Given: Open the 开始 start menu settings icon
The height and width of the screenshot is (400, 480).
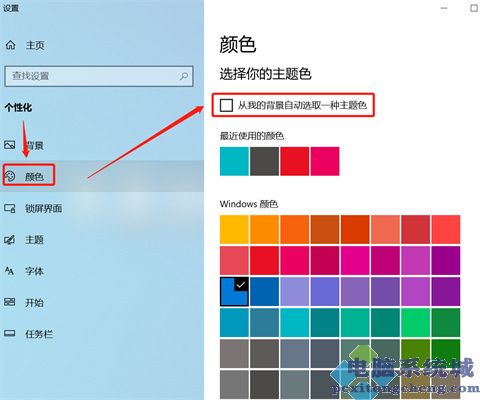Looking at the screenshot, I should coord(10,302).
